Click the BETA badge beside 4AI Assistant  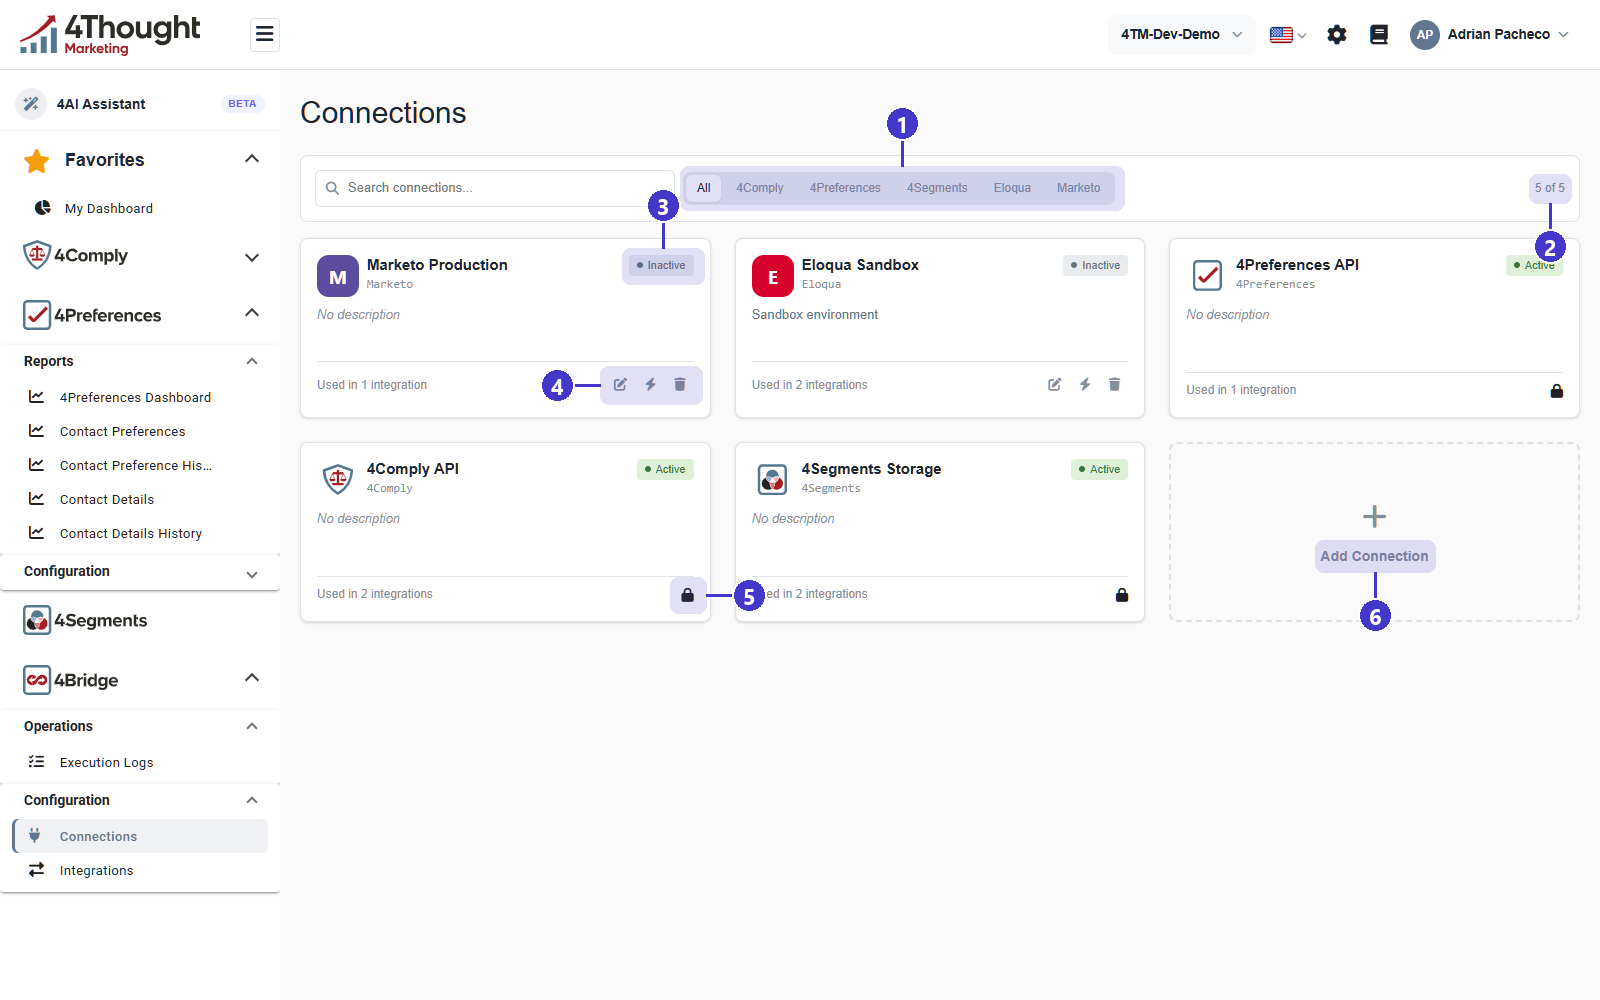[x=242, y=104]
